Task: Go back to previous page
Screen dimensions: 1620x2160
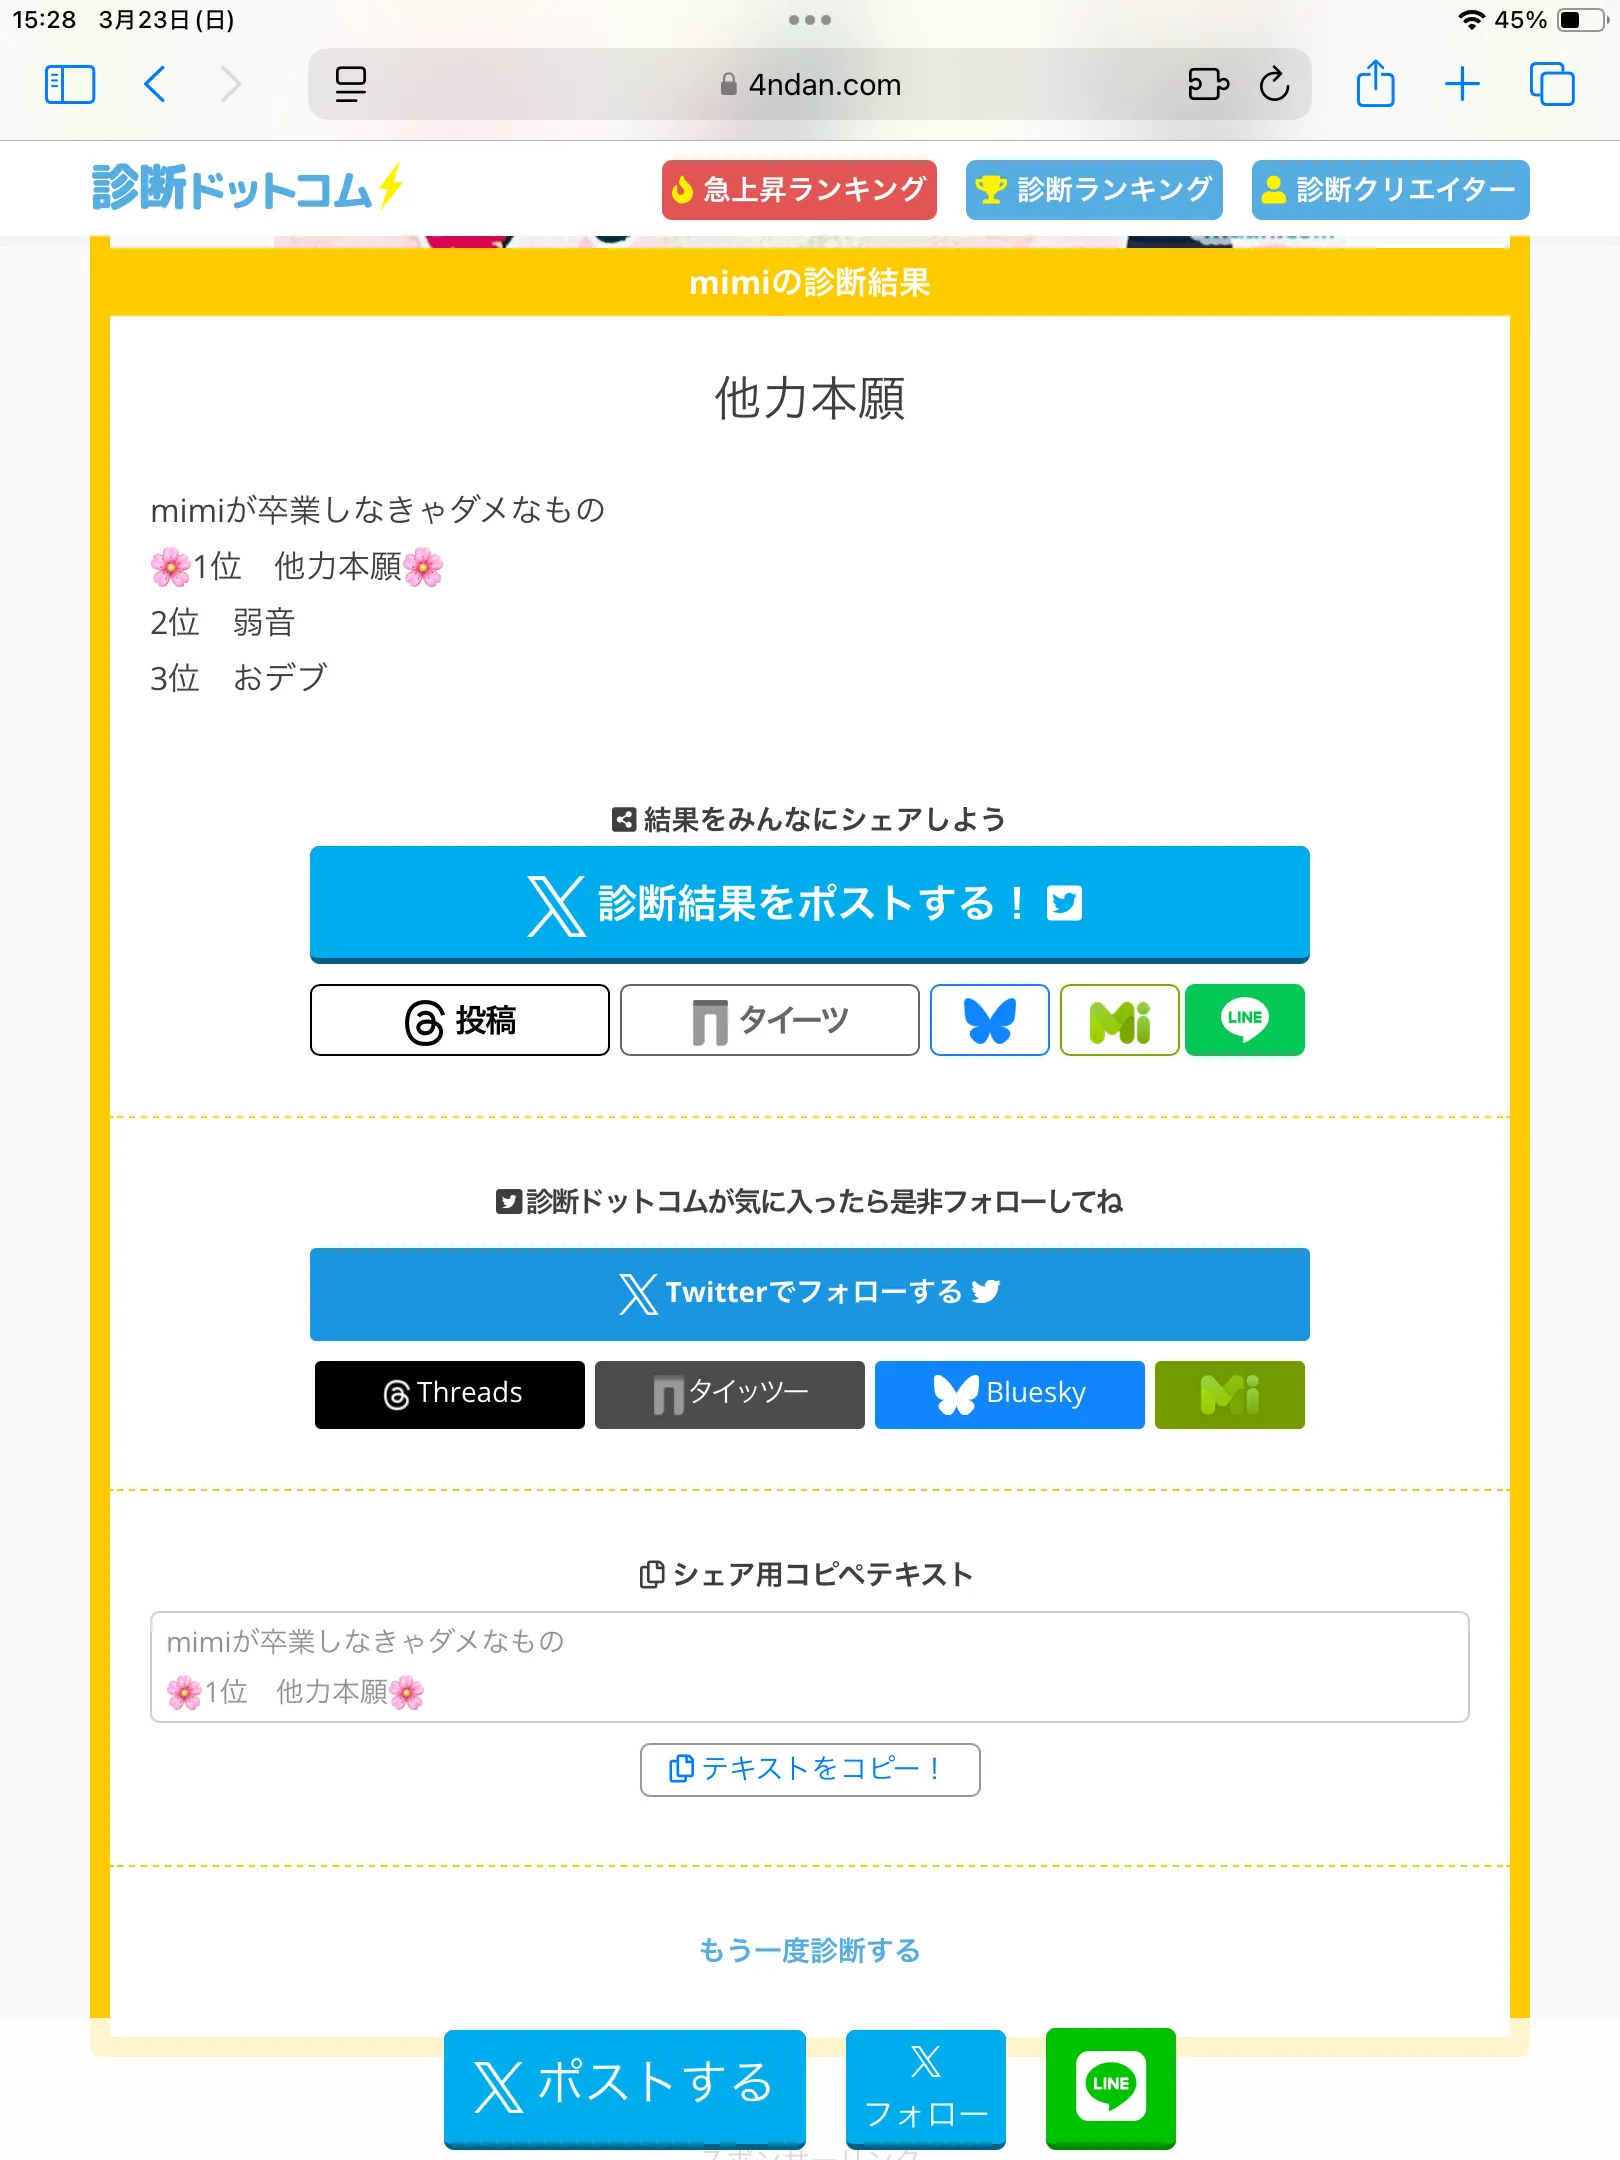Action: 155,85
